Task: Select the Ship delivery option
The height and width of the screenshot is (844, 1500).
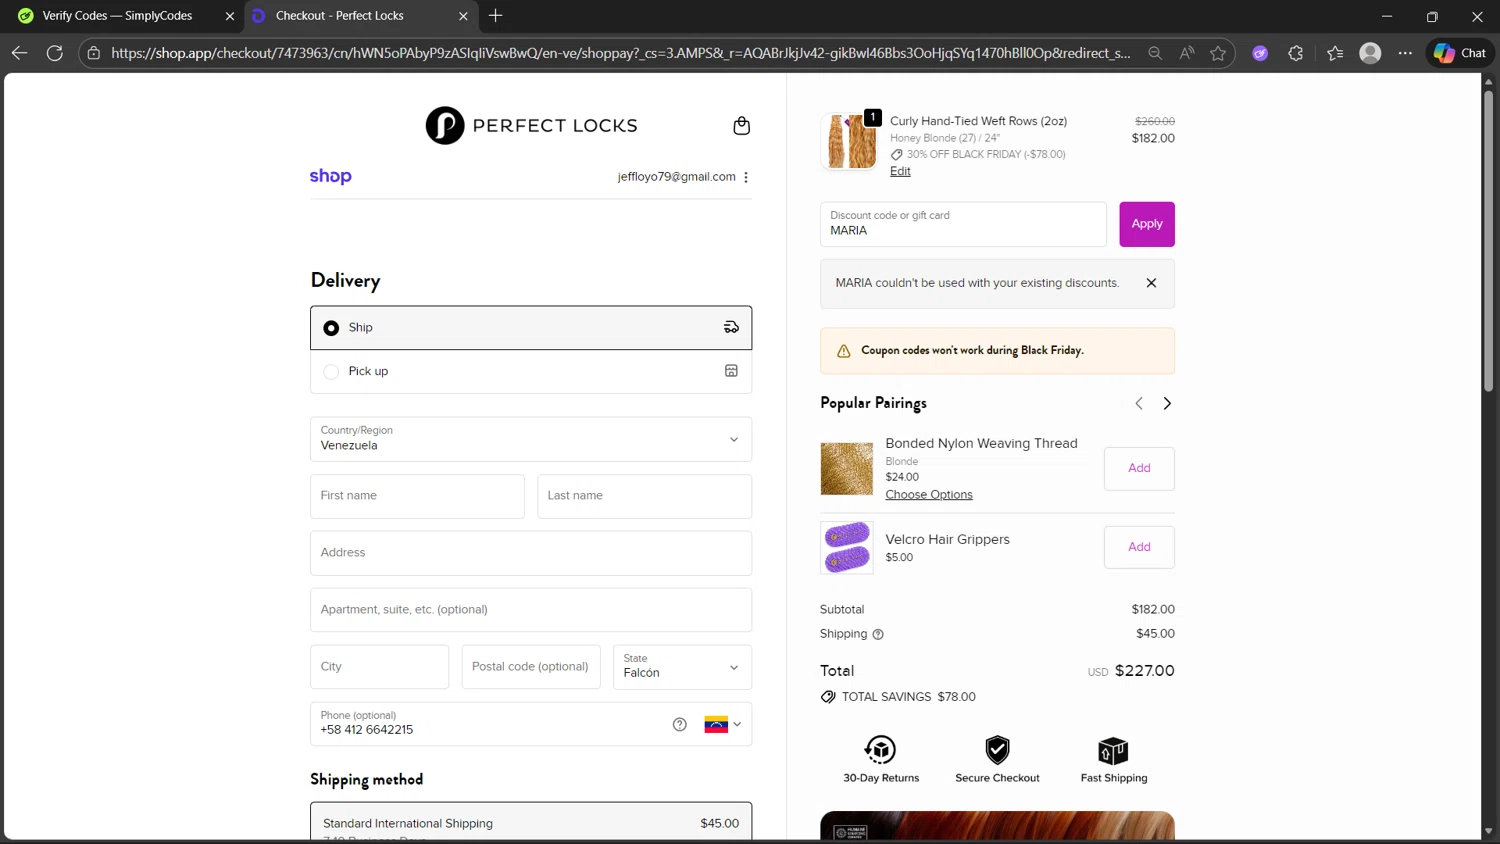Action: 531,328
